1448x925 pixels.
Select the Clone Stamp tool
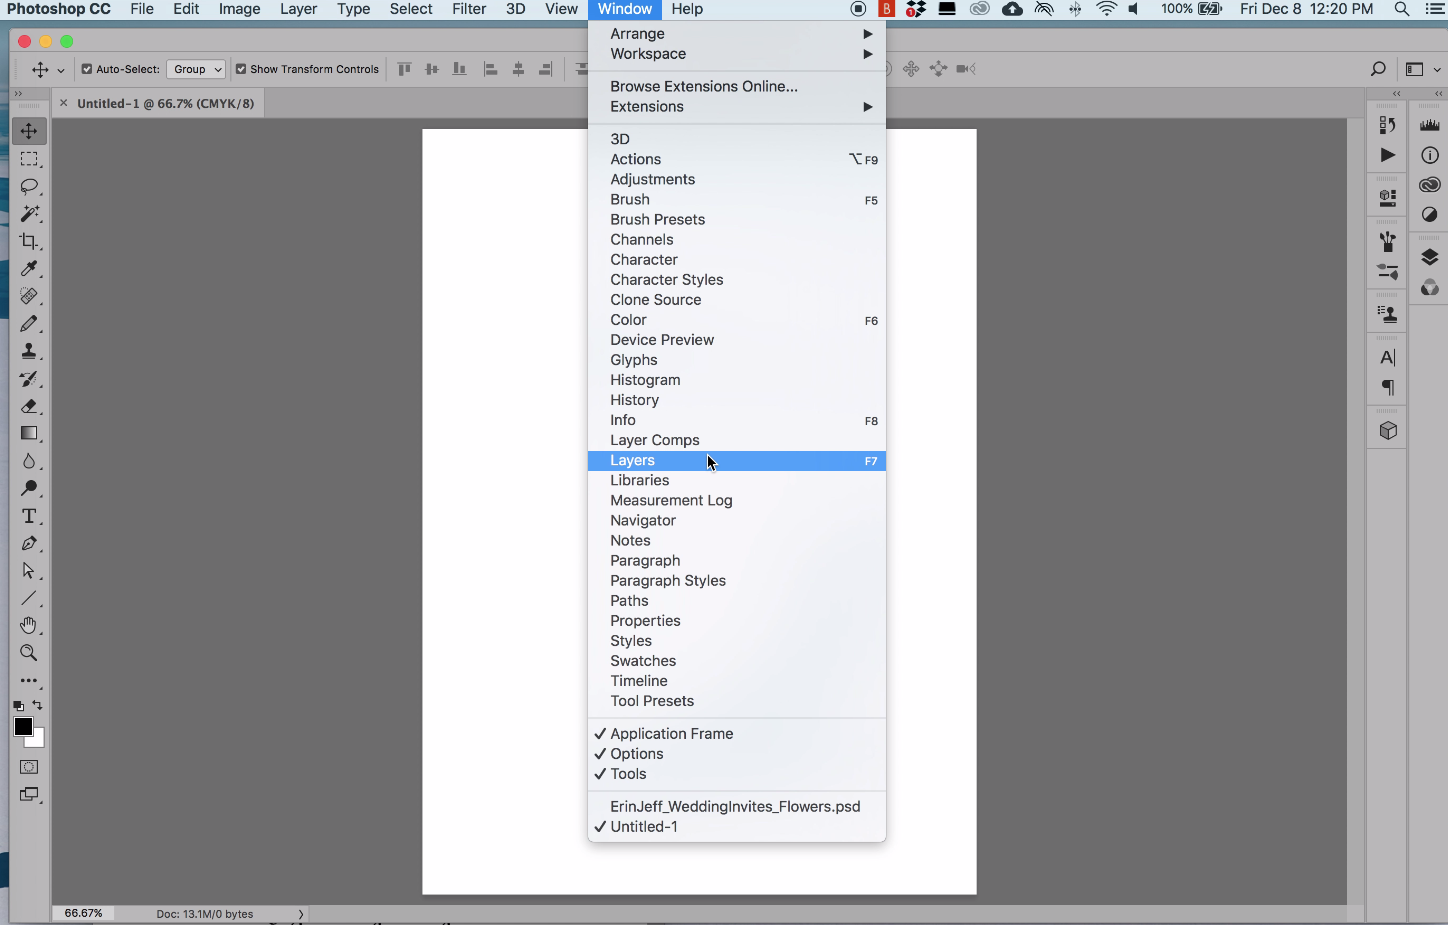29,351
